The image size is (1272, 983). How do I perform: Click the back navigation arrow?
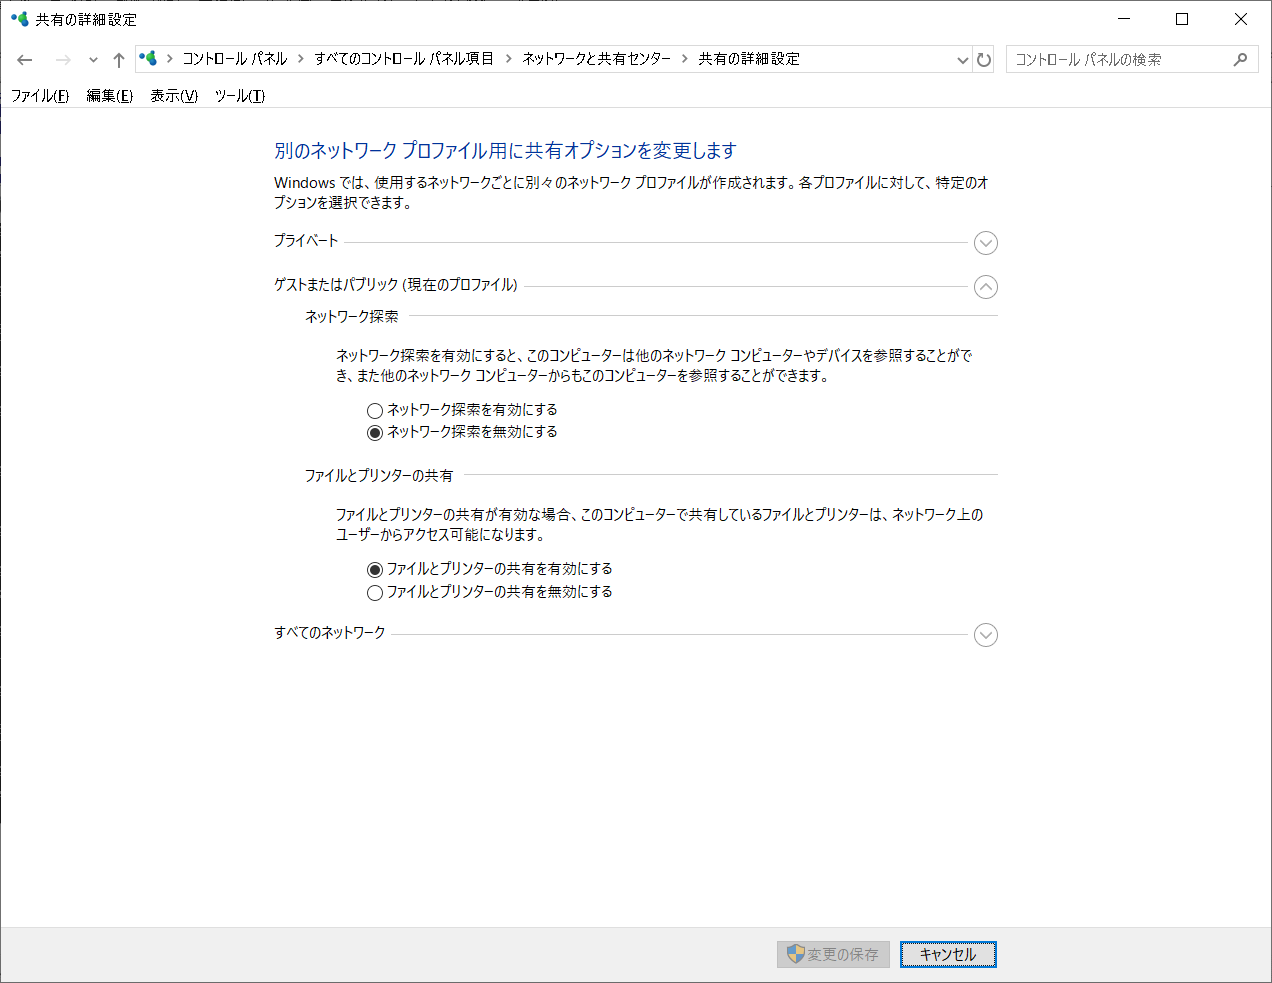(x=24, y=59)
